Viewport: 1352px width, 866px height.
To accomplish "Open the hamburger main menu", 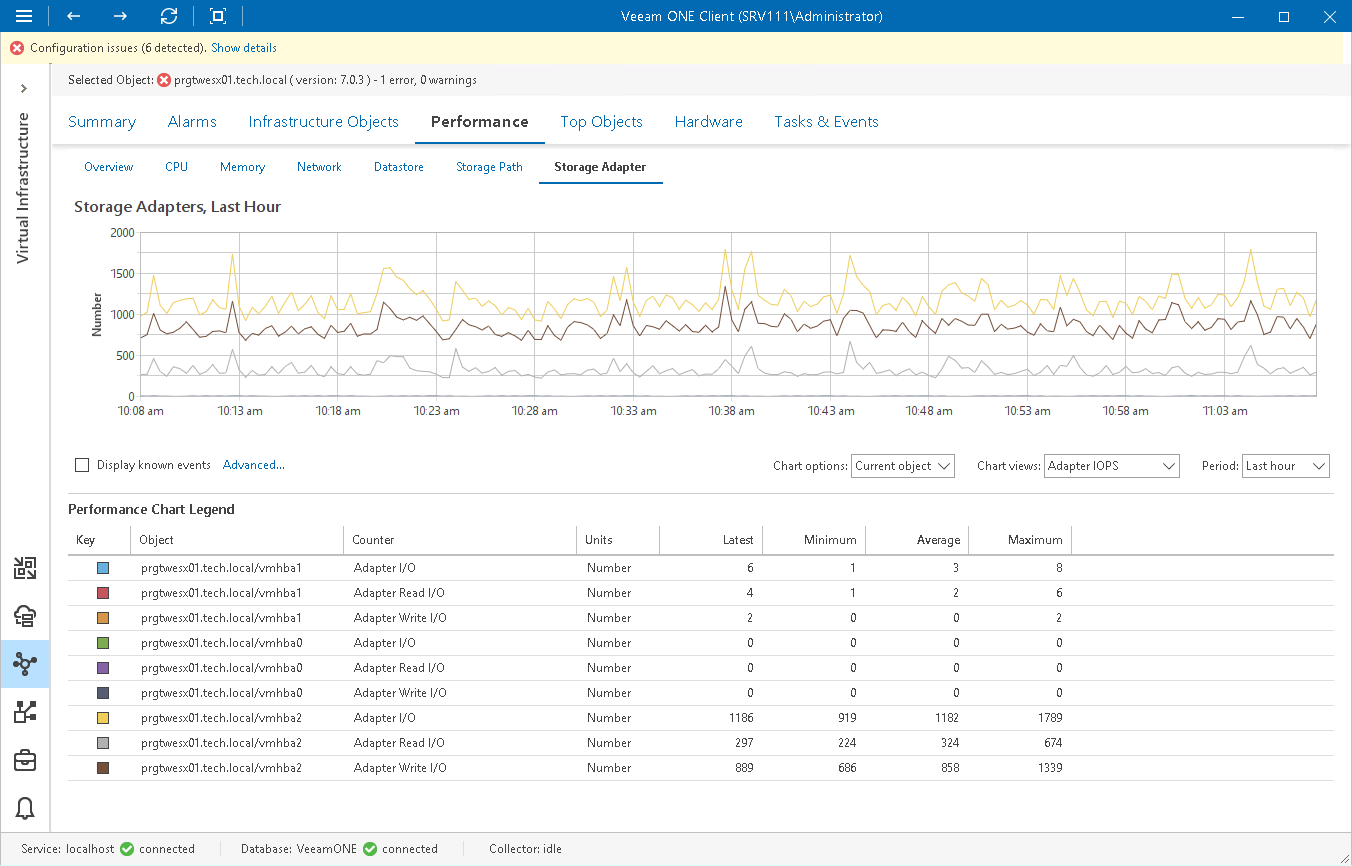I will [24, 16].
